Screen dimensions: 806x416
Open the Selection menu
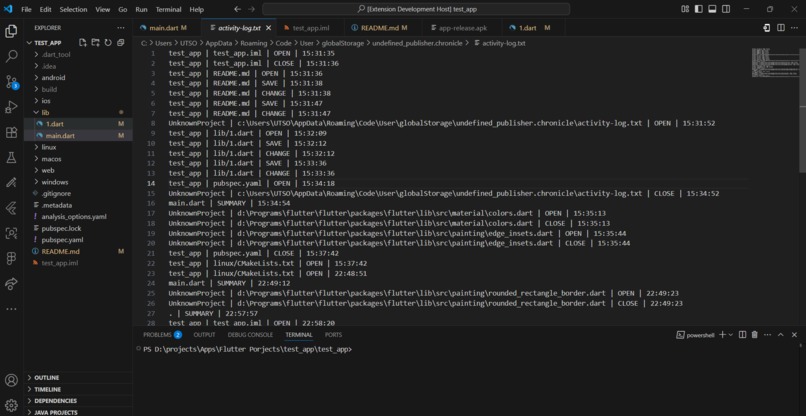73,9
